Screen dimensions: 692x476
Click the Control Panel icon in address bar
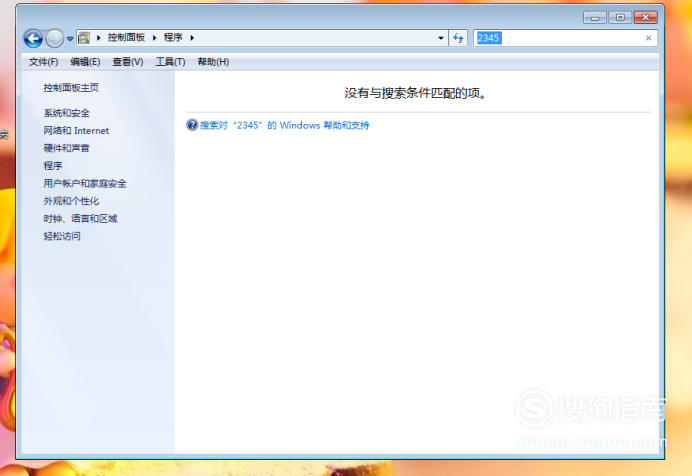[x=84, y=38]
